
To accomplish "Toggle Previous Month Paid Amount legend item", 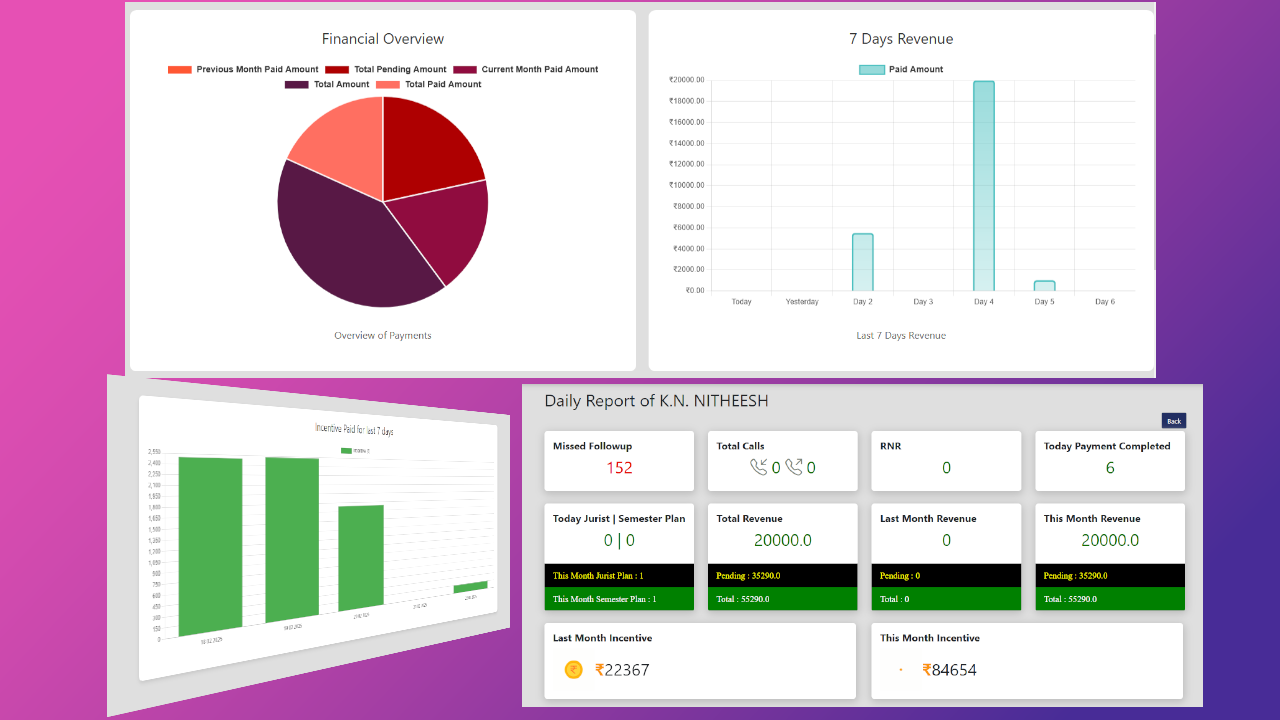I will point(243,70).
